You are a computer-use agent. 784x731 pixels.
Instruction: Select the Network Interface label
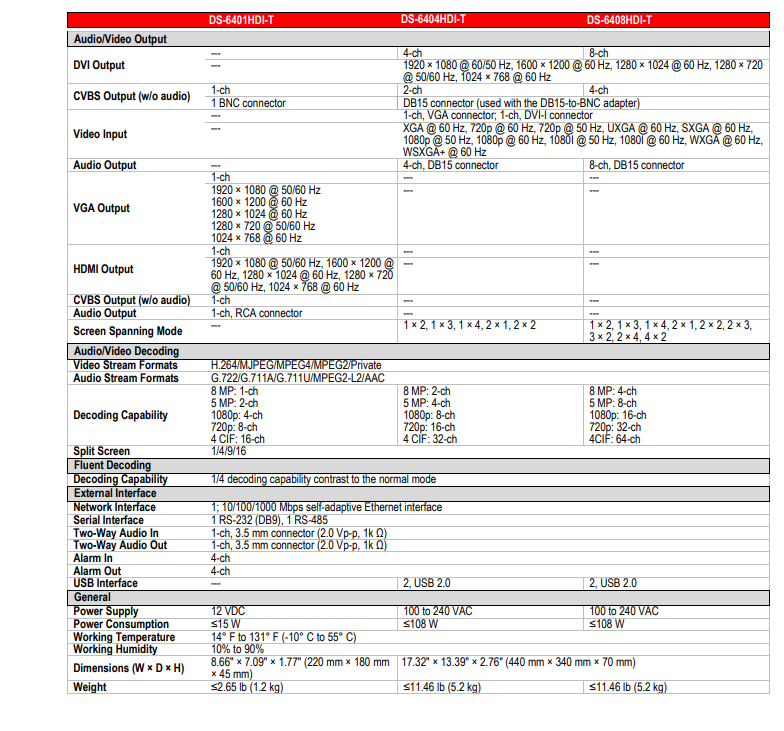114,507
